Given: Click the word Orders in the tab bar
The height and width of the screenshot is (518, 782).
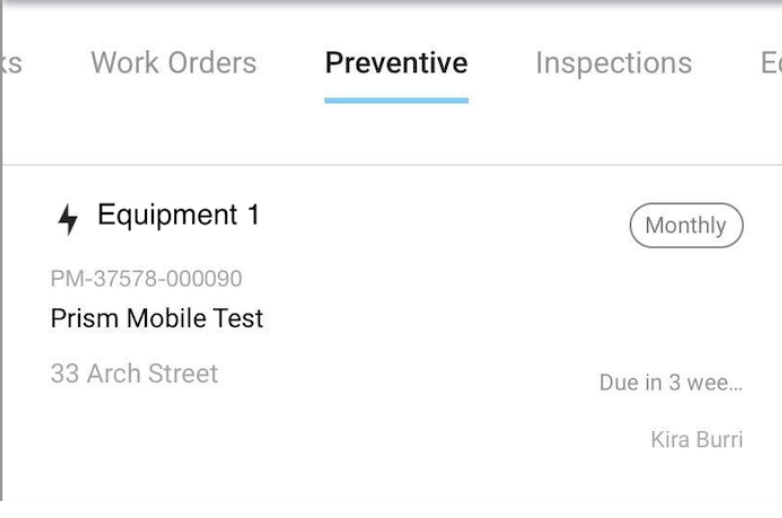Looking at the screenshot, I should click(x=211, y=63).
